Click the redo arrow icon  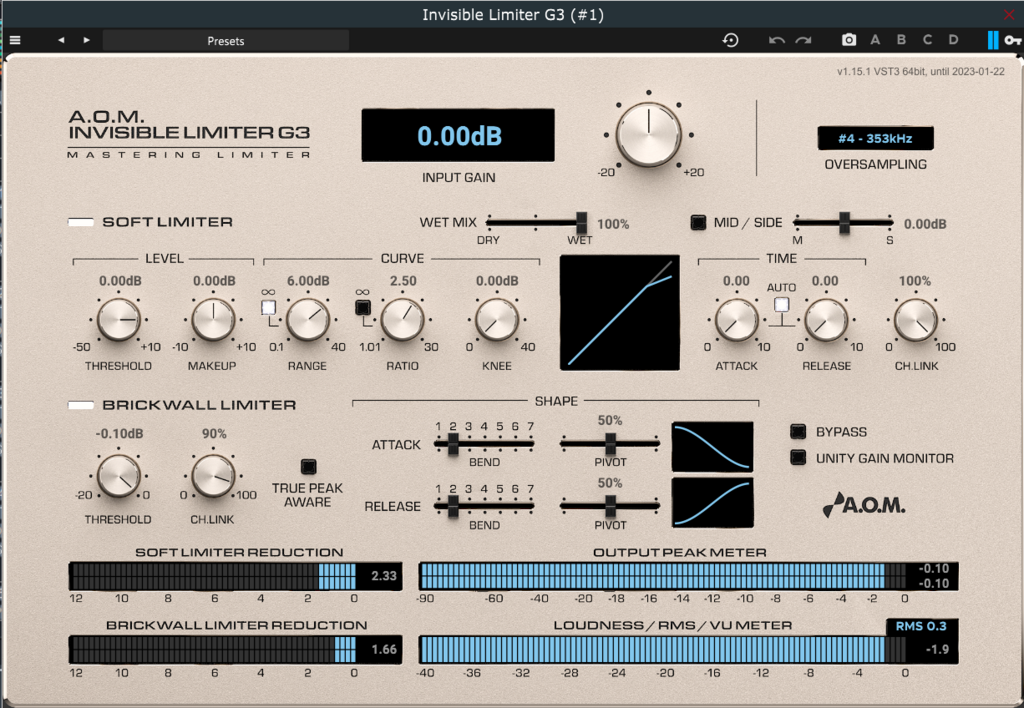(803, 40)
